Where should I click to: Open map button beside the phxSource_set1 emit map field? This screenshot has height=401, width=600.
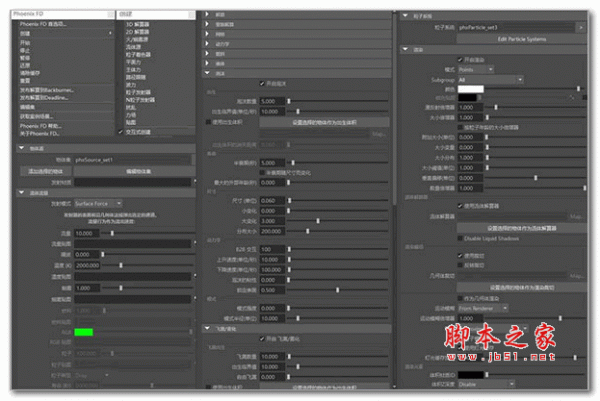click(195, 182)
